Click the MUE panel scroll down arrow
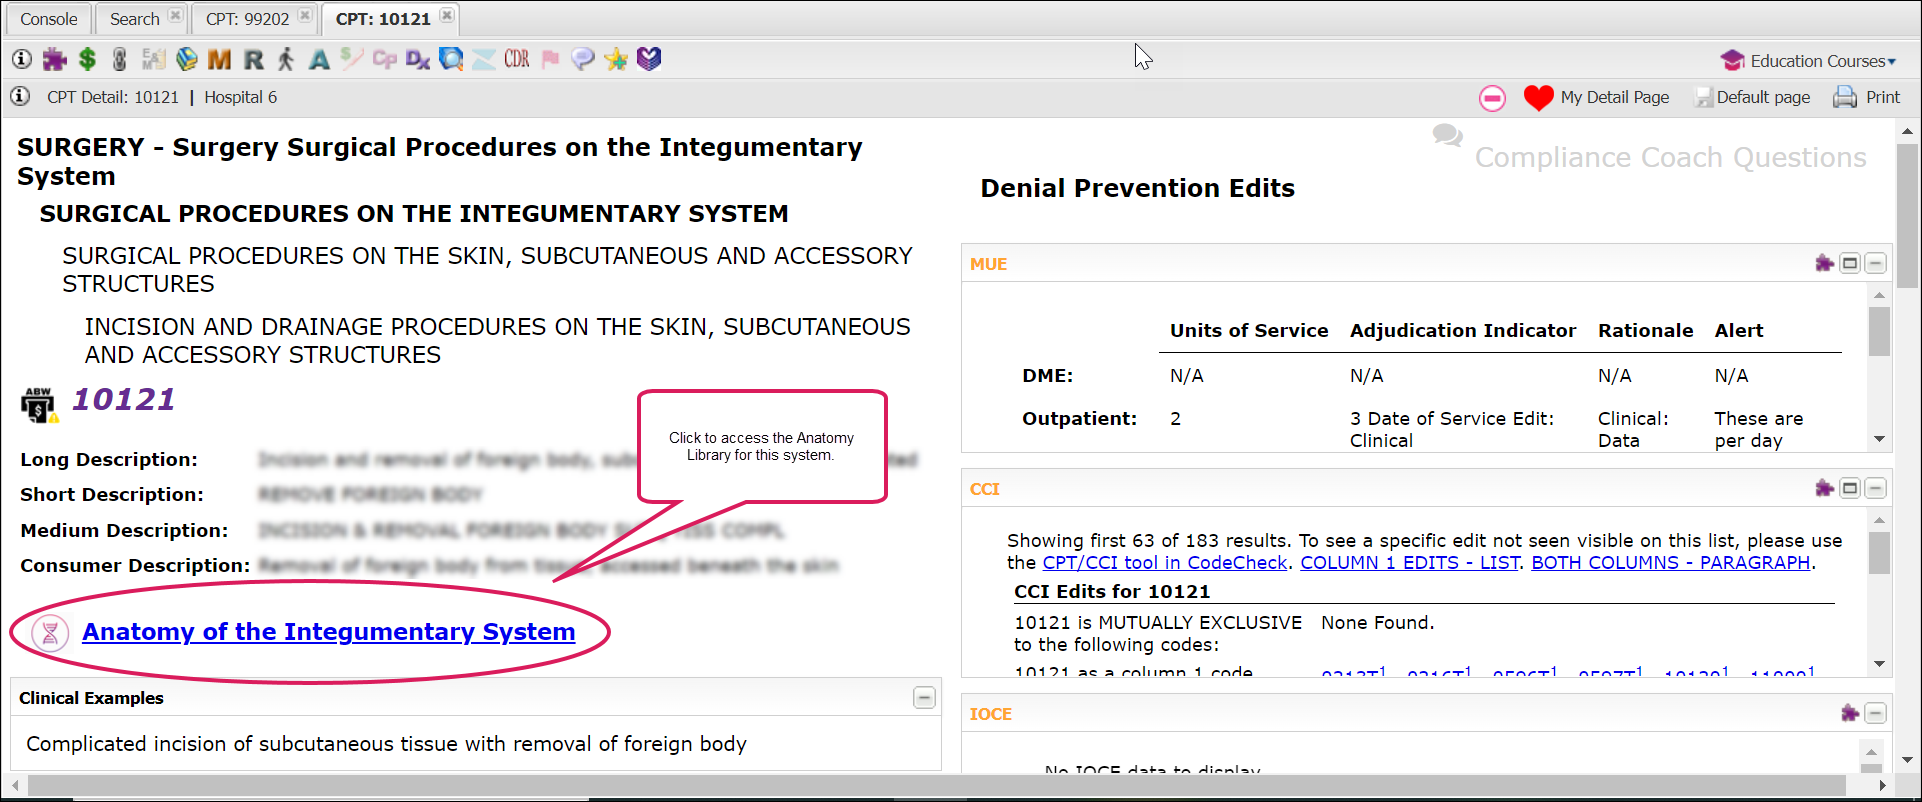This screenshot has width=1922, height=802. (1879, 439)
